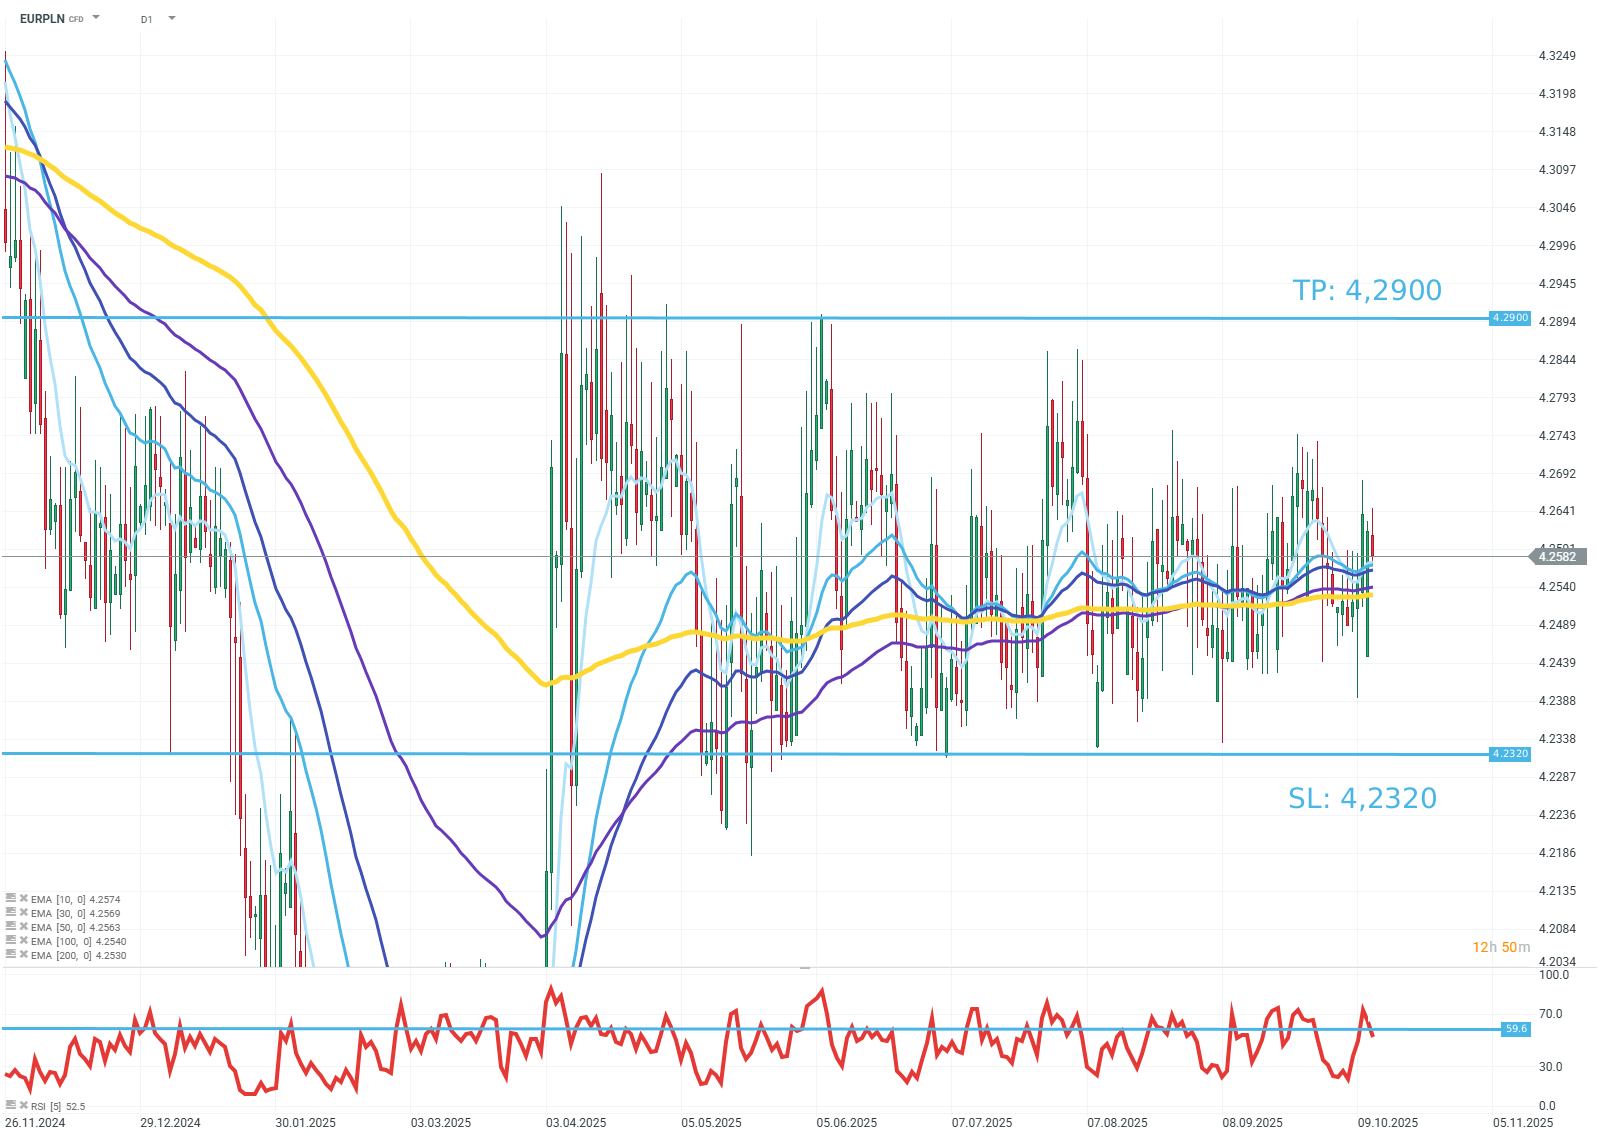Click the SL: 4,2320 text annotation
The width and height of the screenshot is (1599, 1139).
(1362, 798)
